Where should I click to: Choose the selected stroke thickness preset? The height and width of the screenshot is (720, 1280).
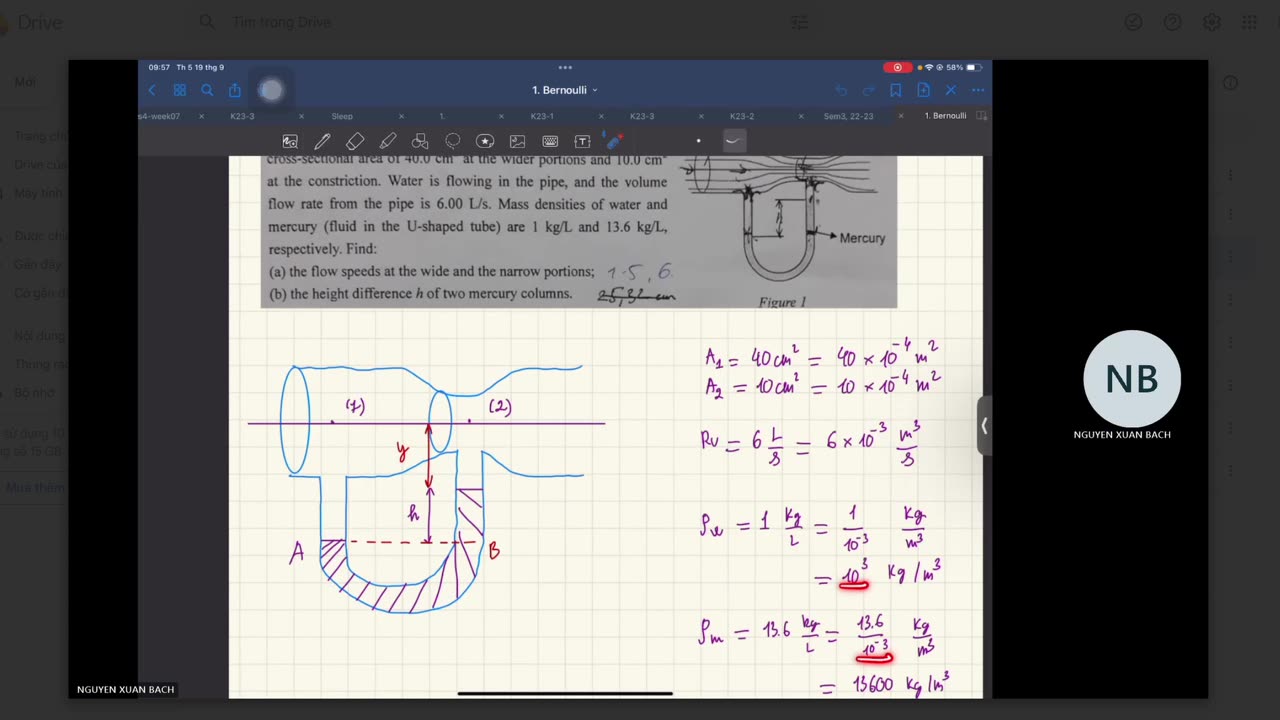pos(733,141)
